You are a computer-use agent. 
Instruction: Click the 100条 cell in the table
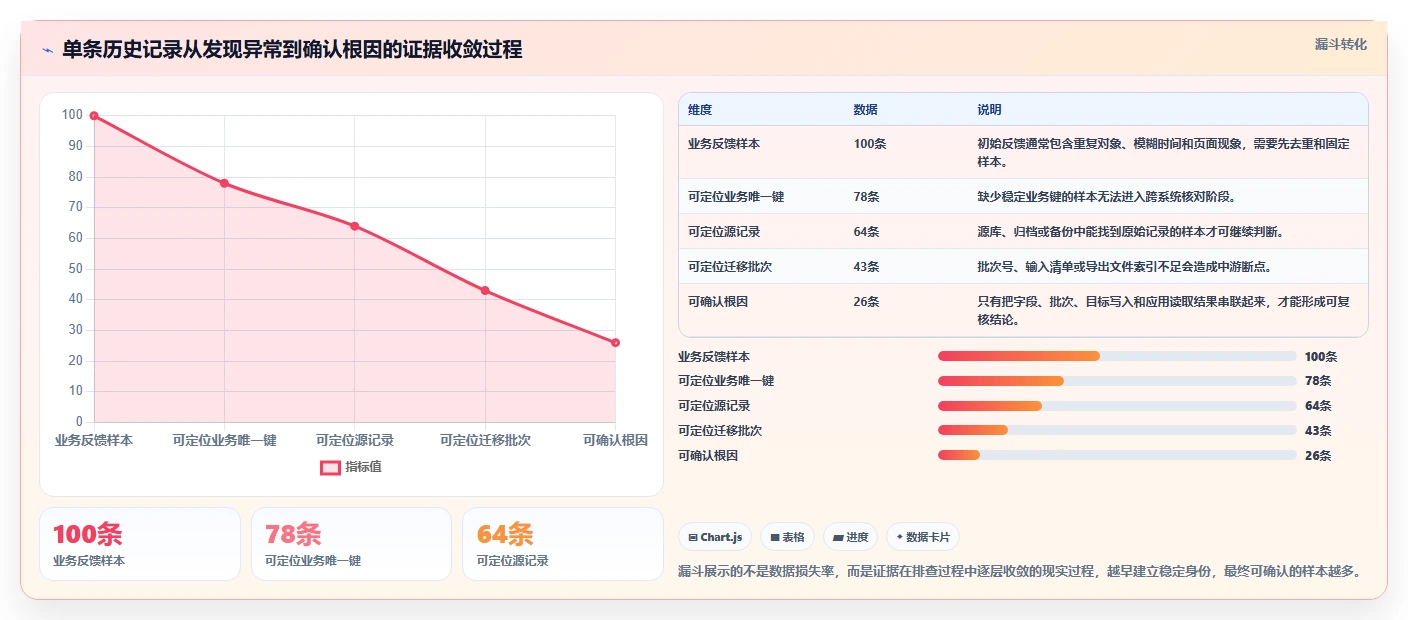870,143
